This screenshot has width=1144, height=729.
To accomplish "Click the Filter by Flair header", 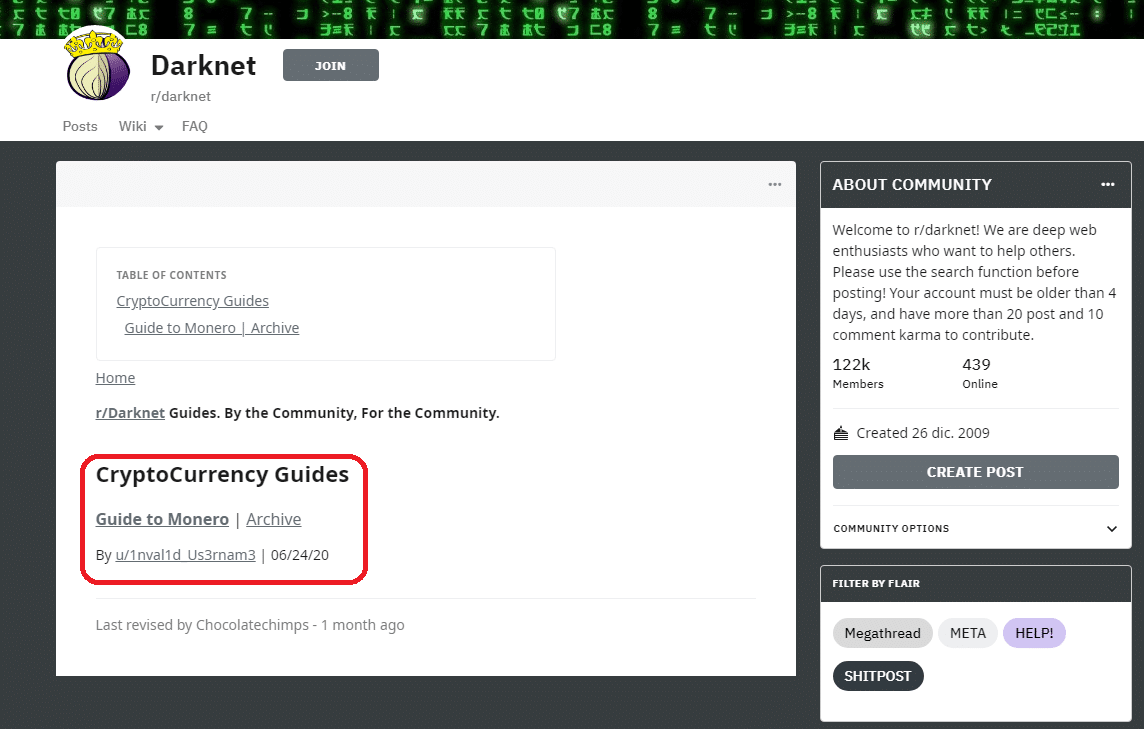I will 876,584.
